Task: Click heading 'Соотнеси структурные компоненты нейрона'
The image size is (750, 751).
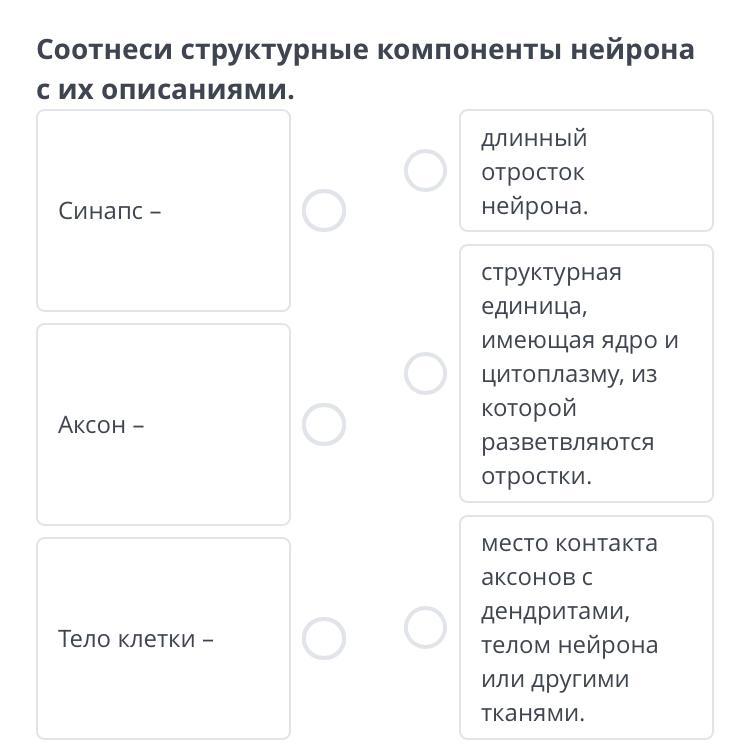Action: (x=365, y=50)
